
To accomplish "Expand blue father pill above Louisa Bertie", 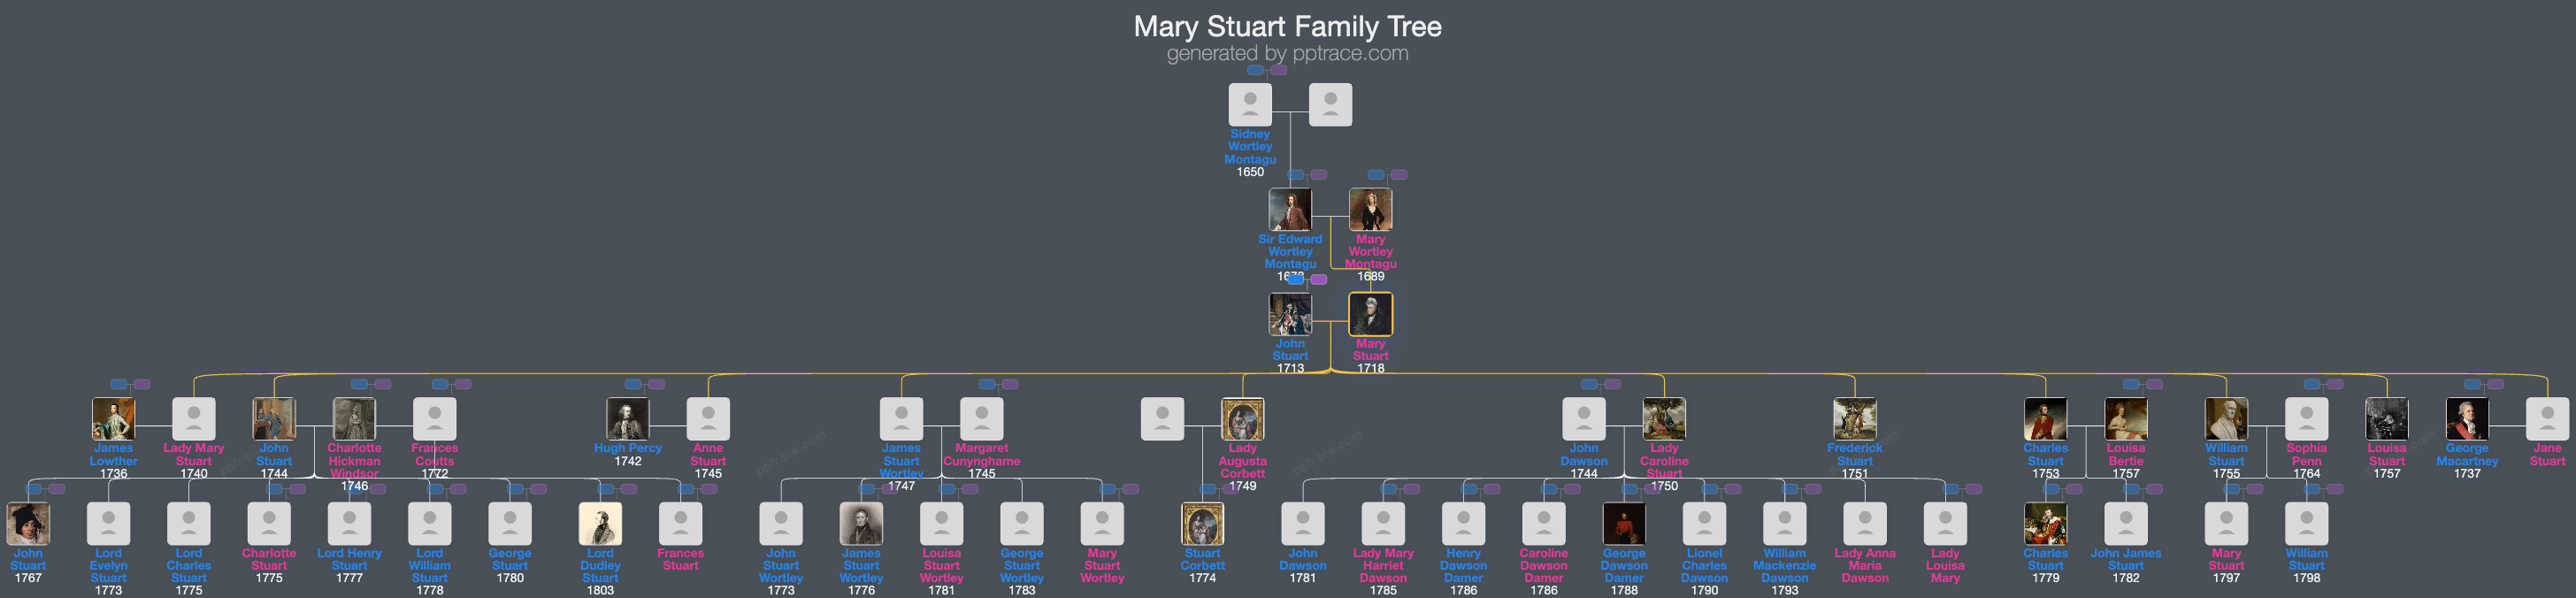I will pyautogui.click(x=2131, y=384).
